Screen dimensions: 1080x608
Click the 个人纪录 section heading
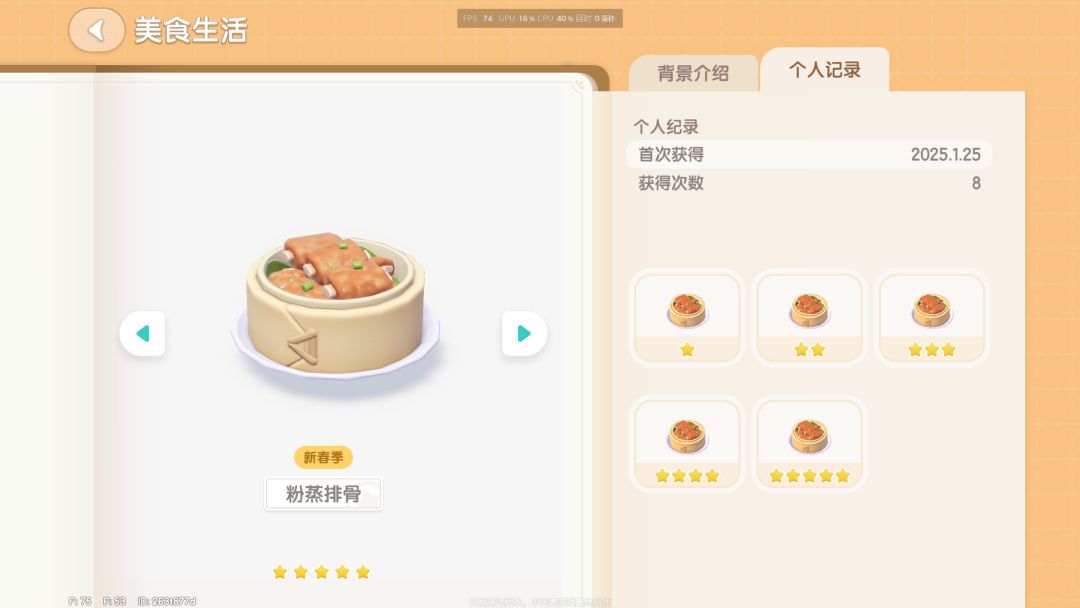pos(666,127)
